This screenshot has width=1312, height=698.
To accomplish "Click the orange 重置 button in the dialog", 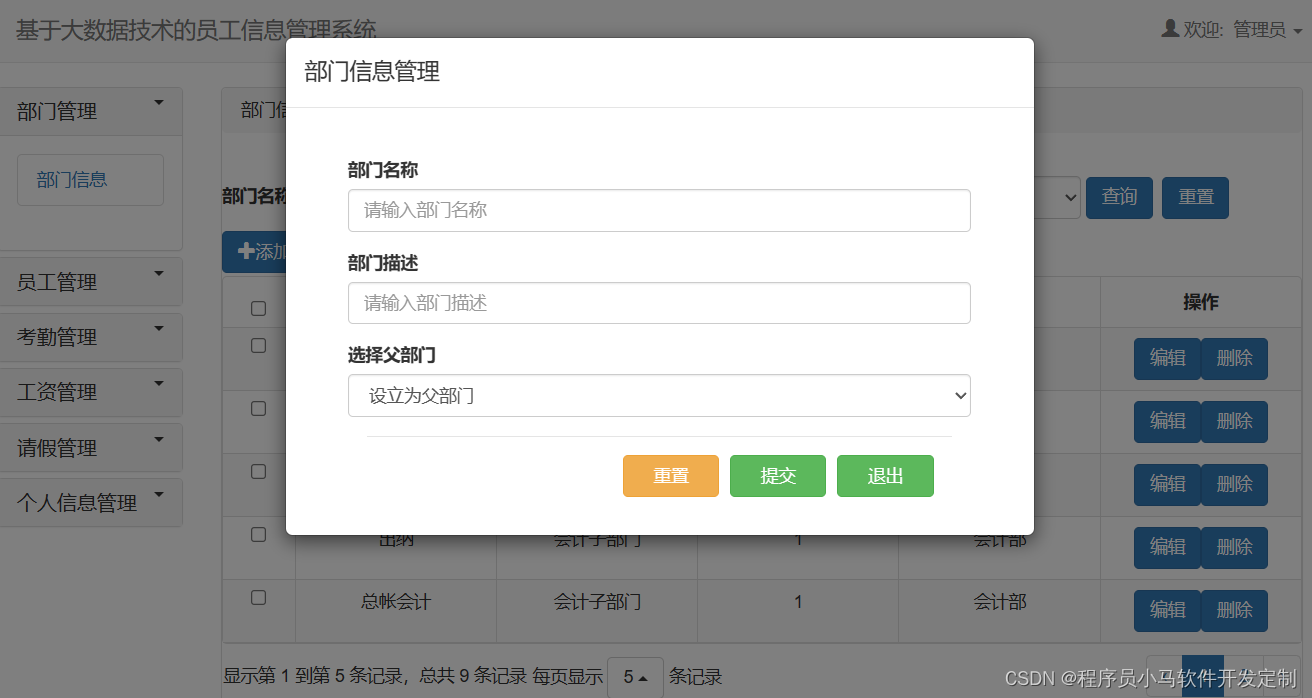I will point(670,476).
